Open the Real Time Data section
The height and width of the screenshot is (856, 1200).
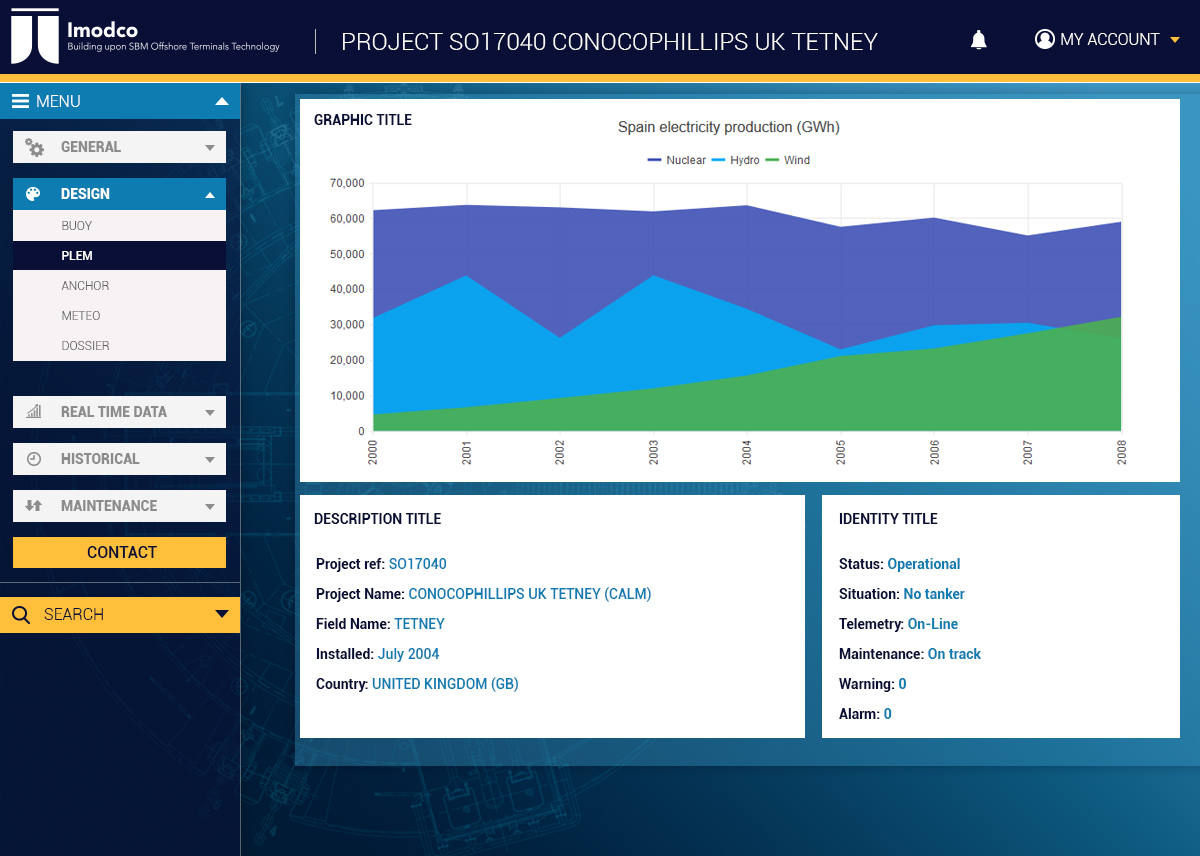[x=119, y=412]
